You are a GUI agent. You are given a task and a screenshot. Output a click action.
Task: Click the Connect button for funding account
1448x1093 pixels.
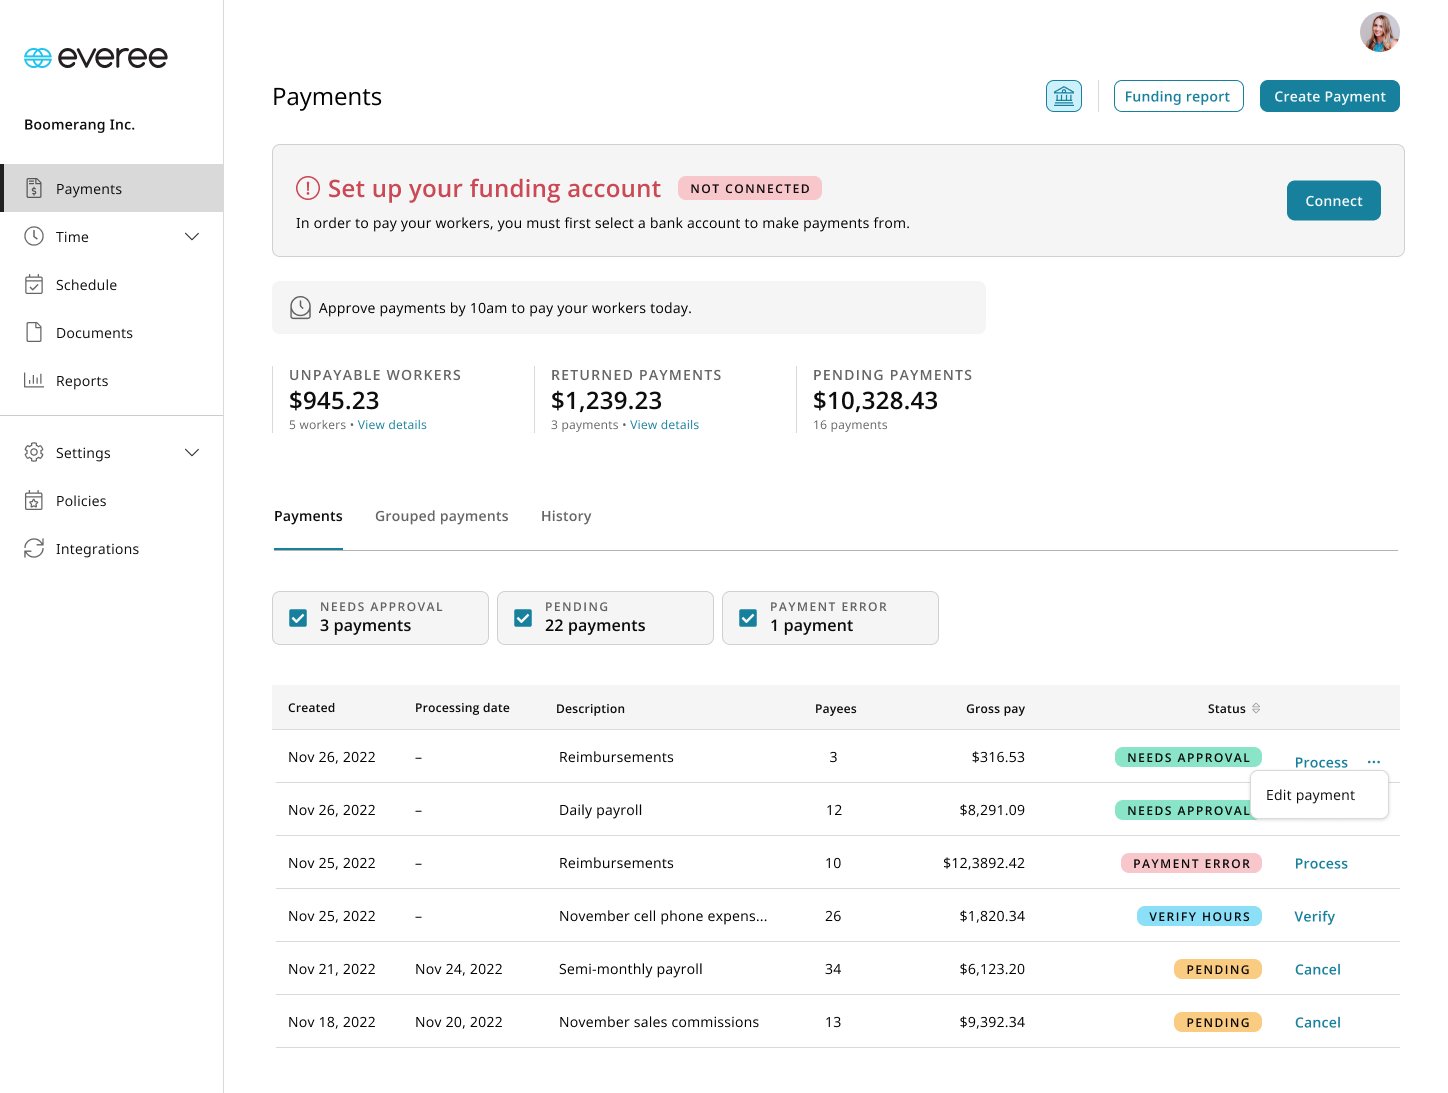tap(1333, 200)
